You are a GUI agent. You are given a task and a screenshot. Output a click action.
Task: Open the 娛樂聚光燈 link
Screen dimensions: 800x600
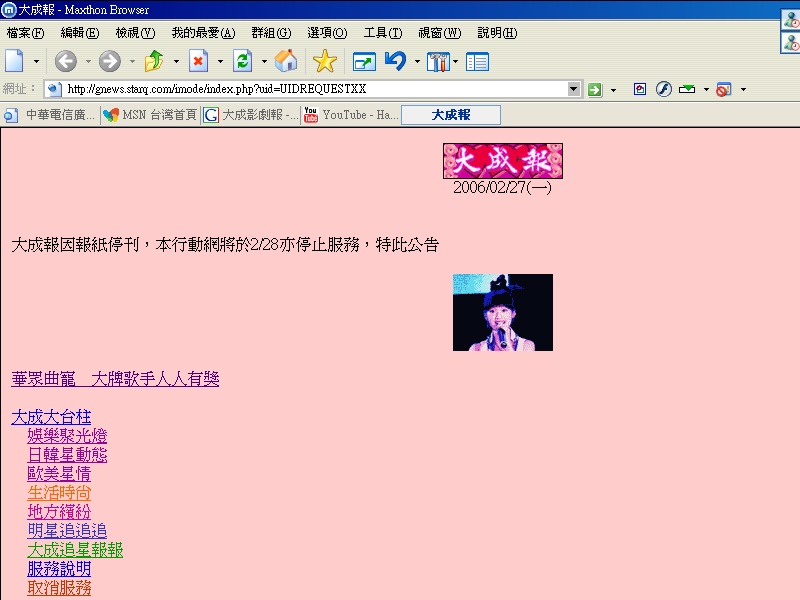pos(67,436)
